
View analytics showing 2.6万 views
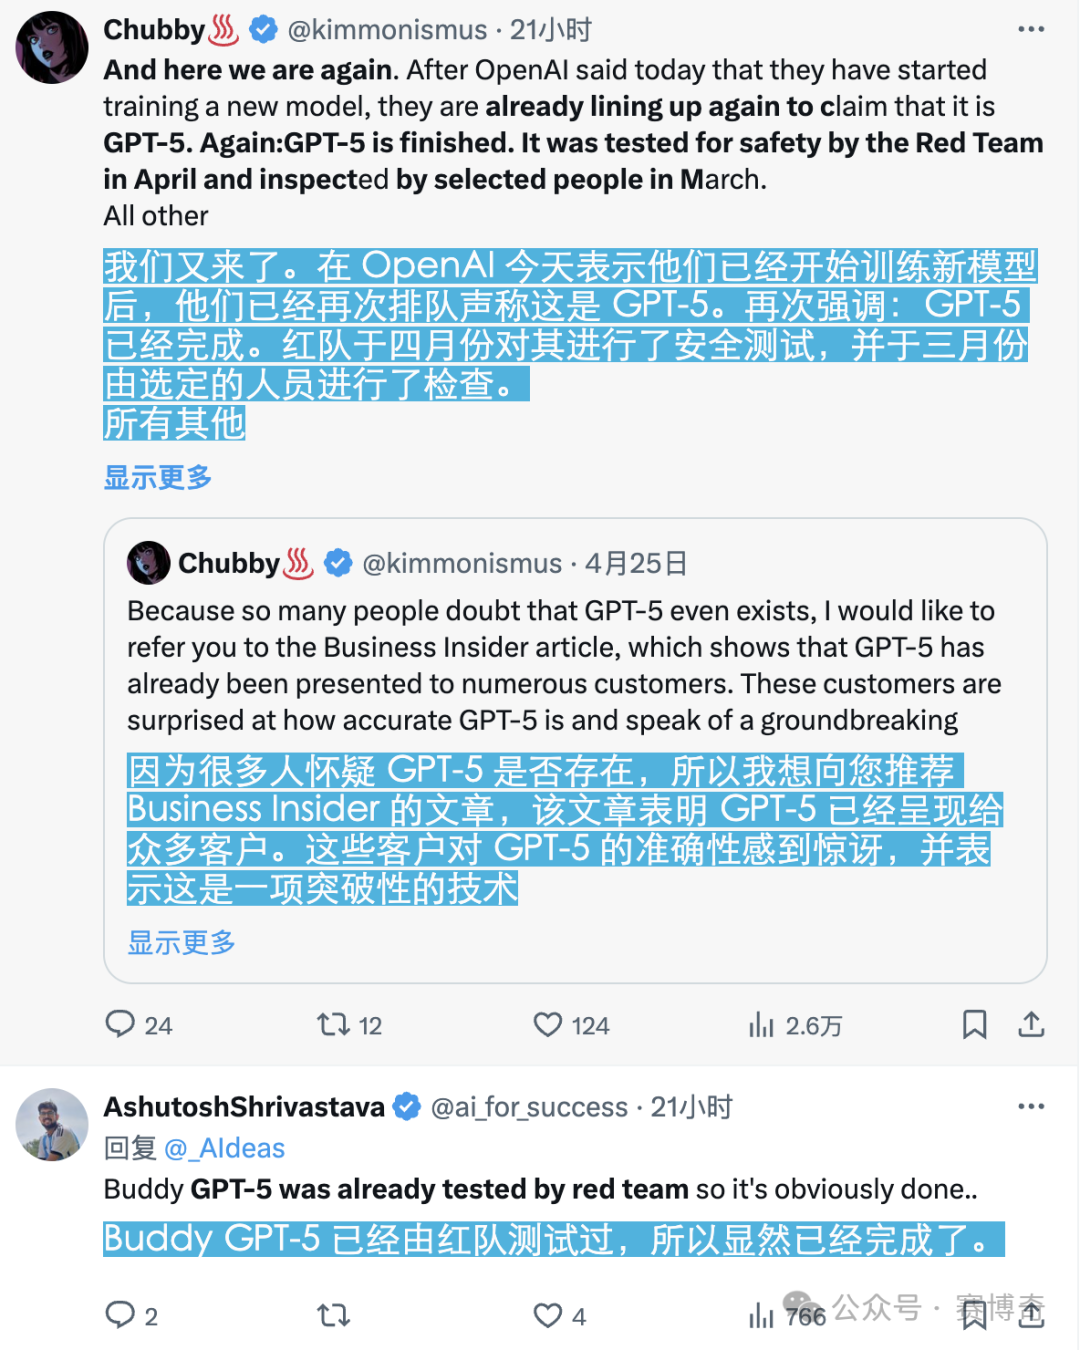[762, 1025]
